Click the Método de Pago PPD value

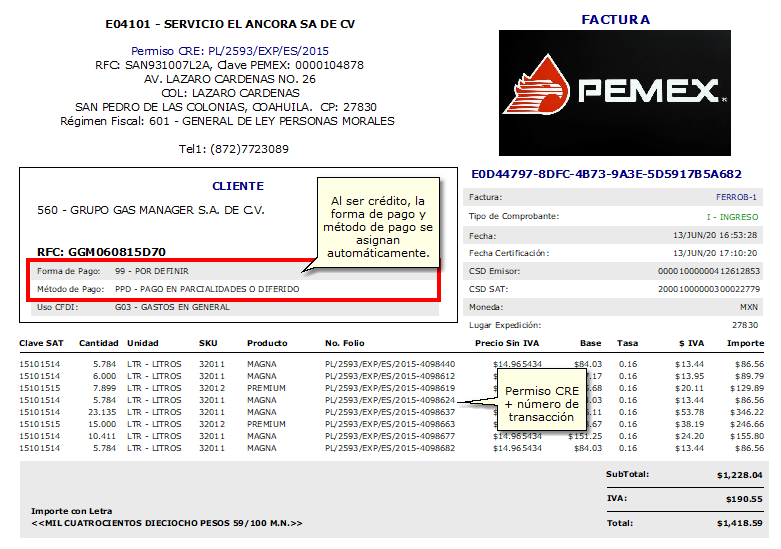pos(207,289)
